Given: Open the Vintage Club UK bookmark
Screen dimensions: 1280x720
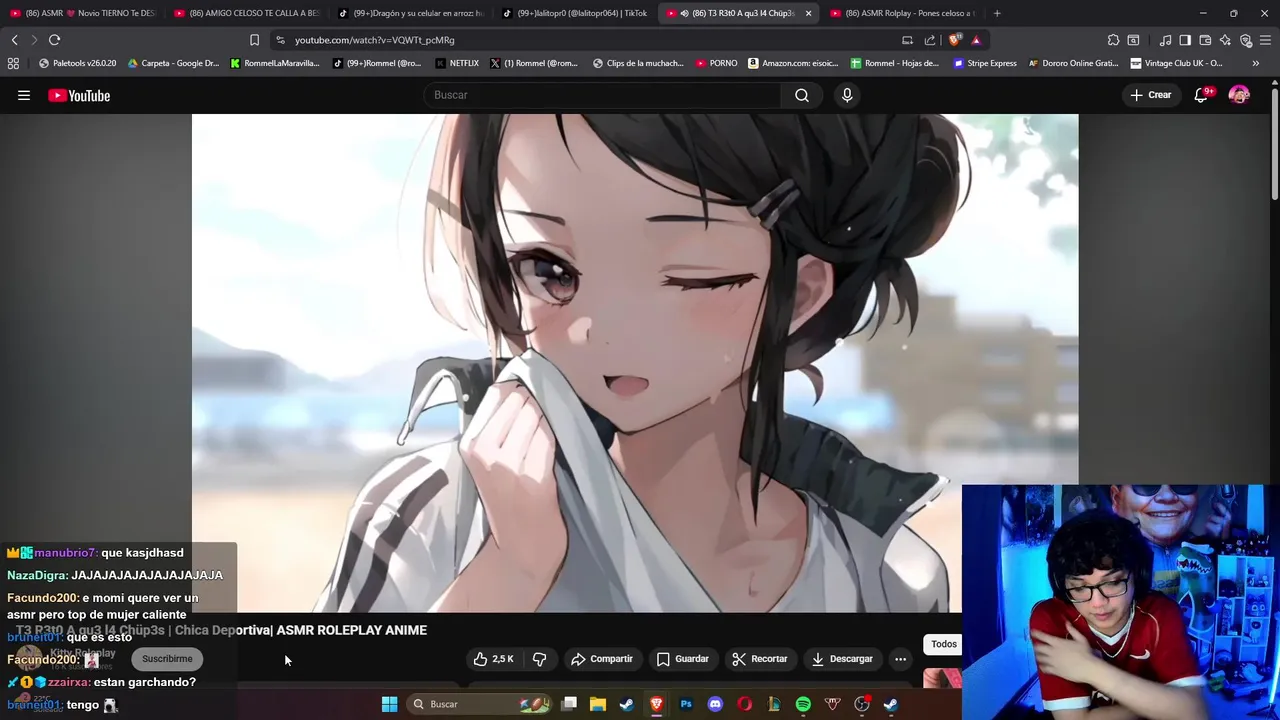Looking at the screenshot, I should pyautogui.click(x=1176, y=63).
